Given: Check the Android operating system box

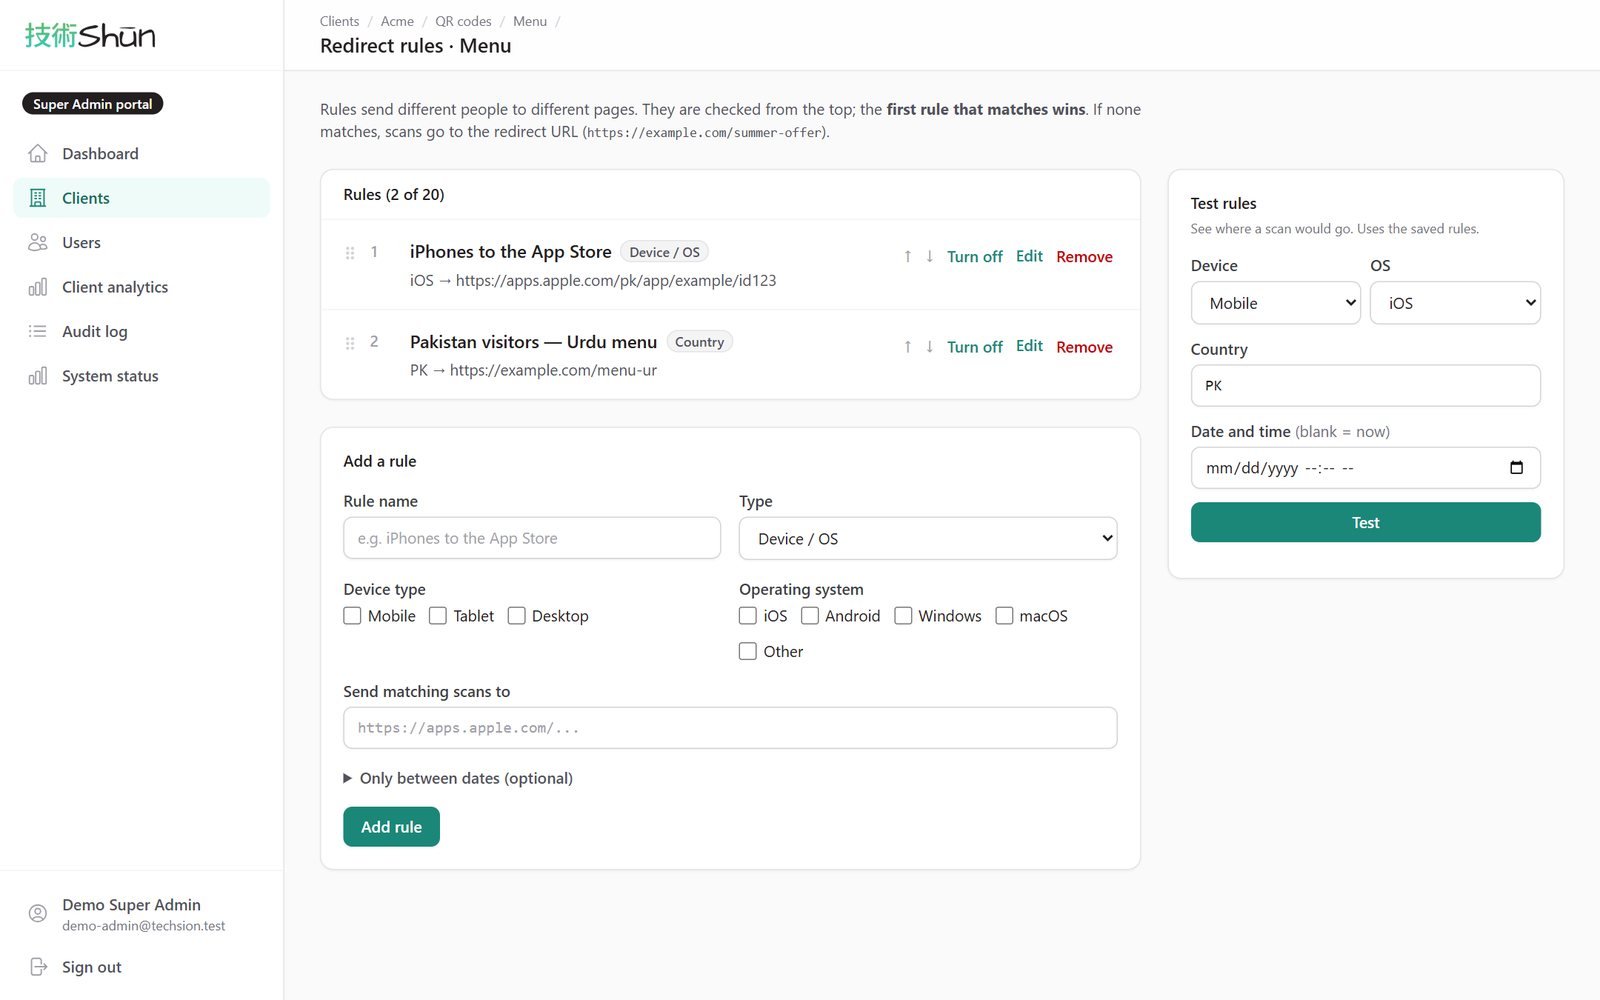Looking at the screenshot, I should pyautogui.click(x=810, y=616).
